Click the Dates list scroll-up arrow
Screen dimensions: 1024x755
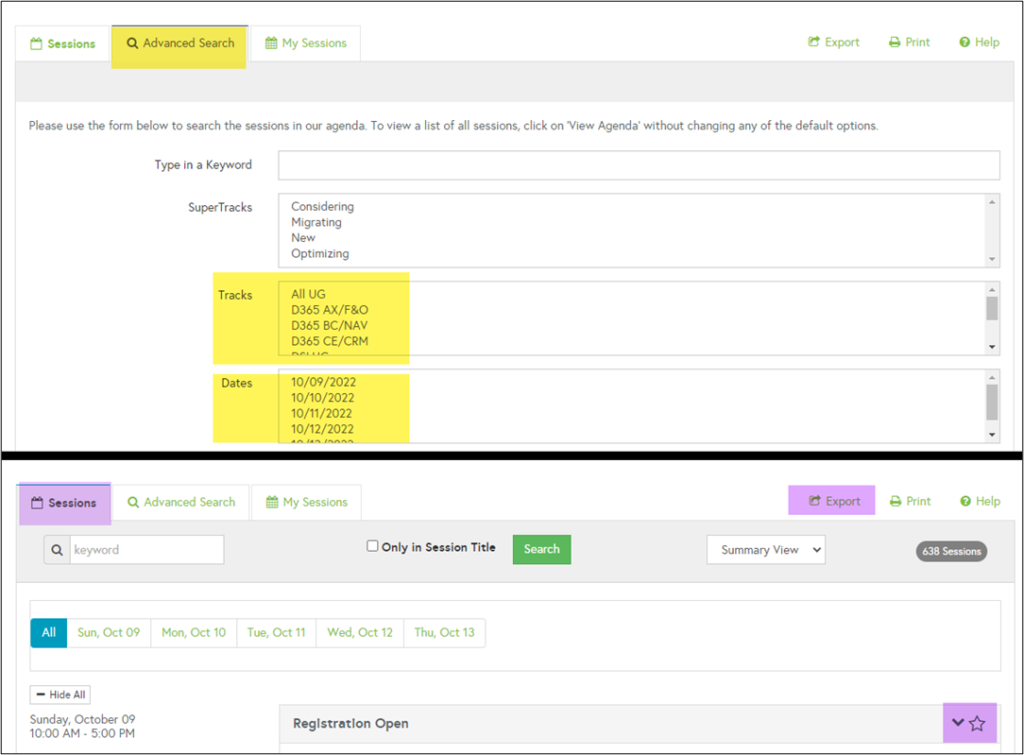click(x=992, y=378)
